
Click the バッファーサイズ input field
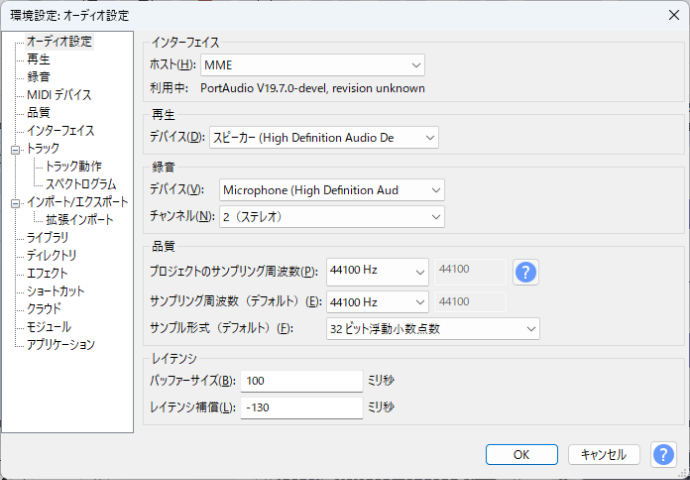point(301,381)
